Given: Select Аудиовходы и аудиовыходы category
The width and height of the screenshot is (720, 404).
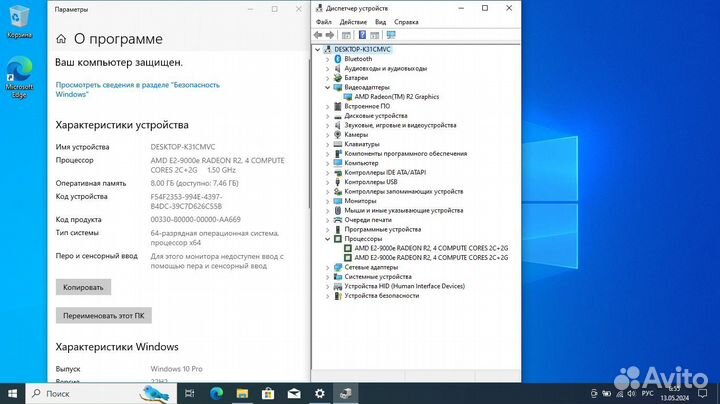Looking at the screenshot, I should point(386,68).
